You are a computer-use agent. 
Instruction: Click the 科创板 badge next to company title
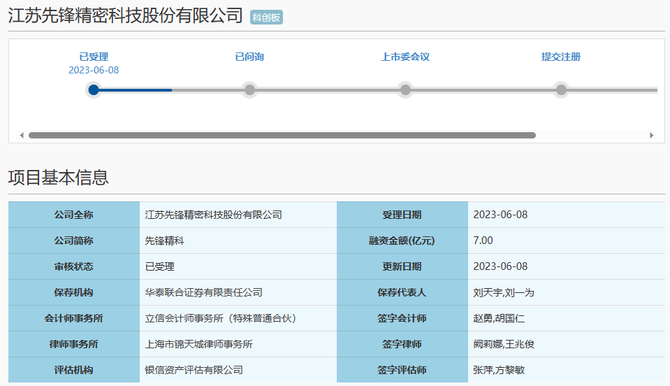click(266, 17)
